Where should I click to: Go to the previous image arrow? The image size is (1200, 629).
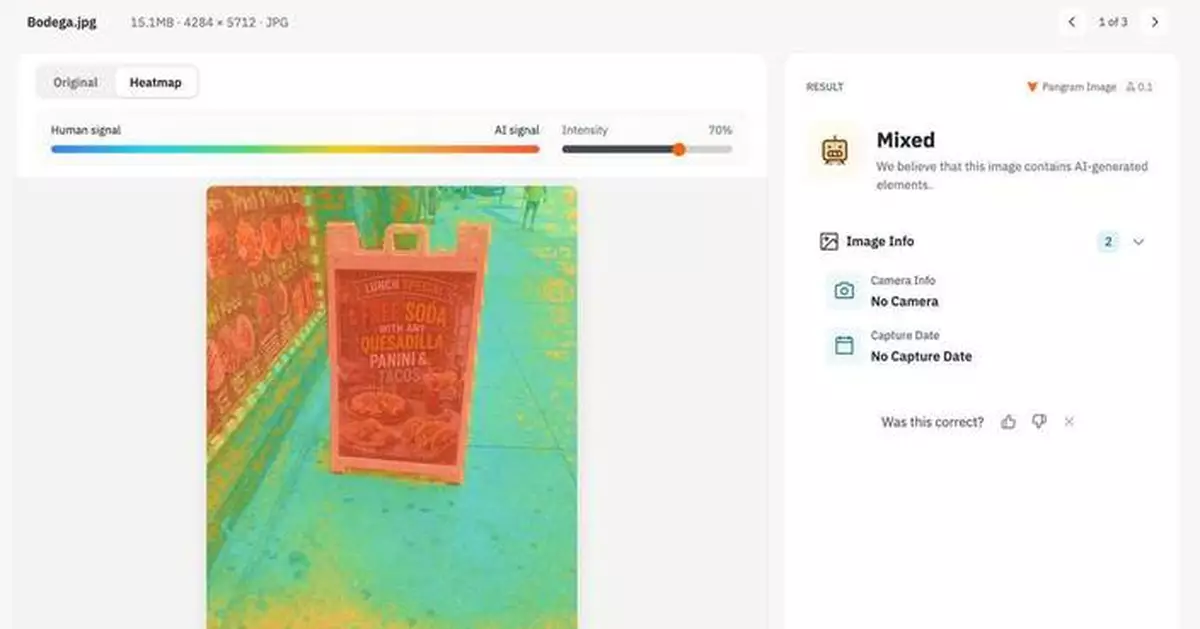pos(1072,22)
